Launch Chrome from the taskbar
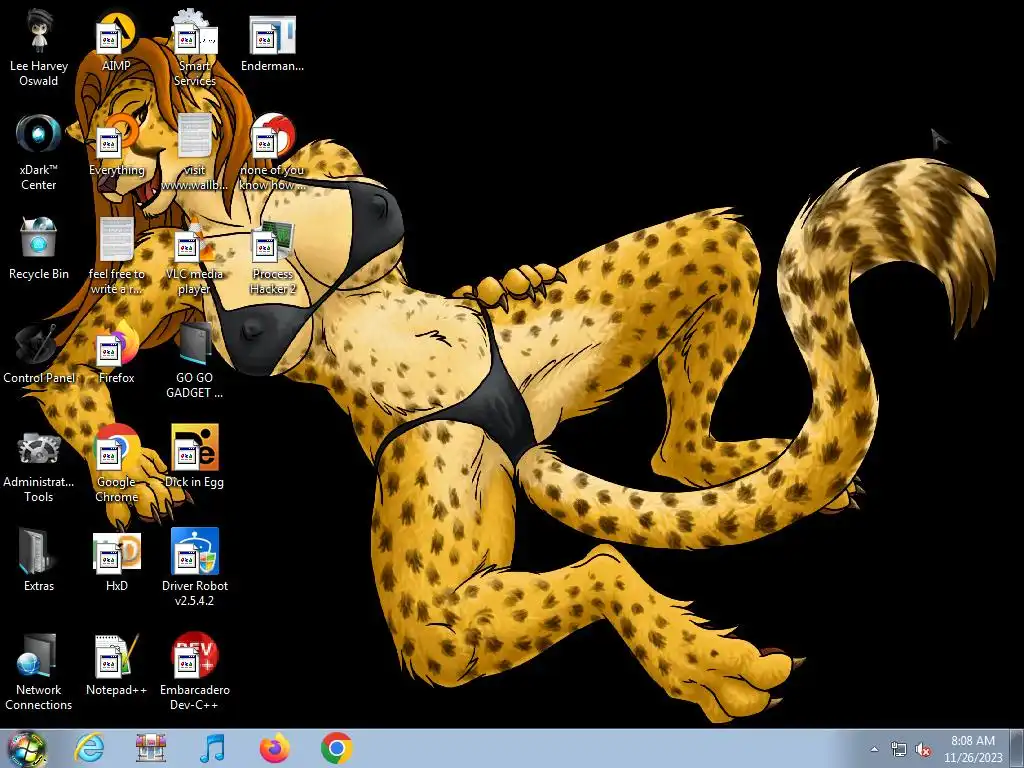 [x=336, y=748]
